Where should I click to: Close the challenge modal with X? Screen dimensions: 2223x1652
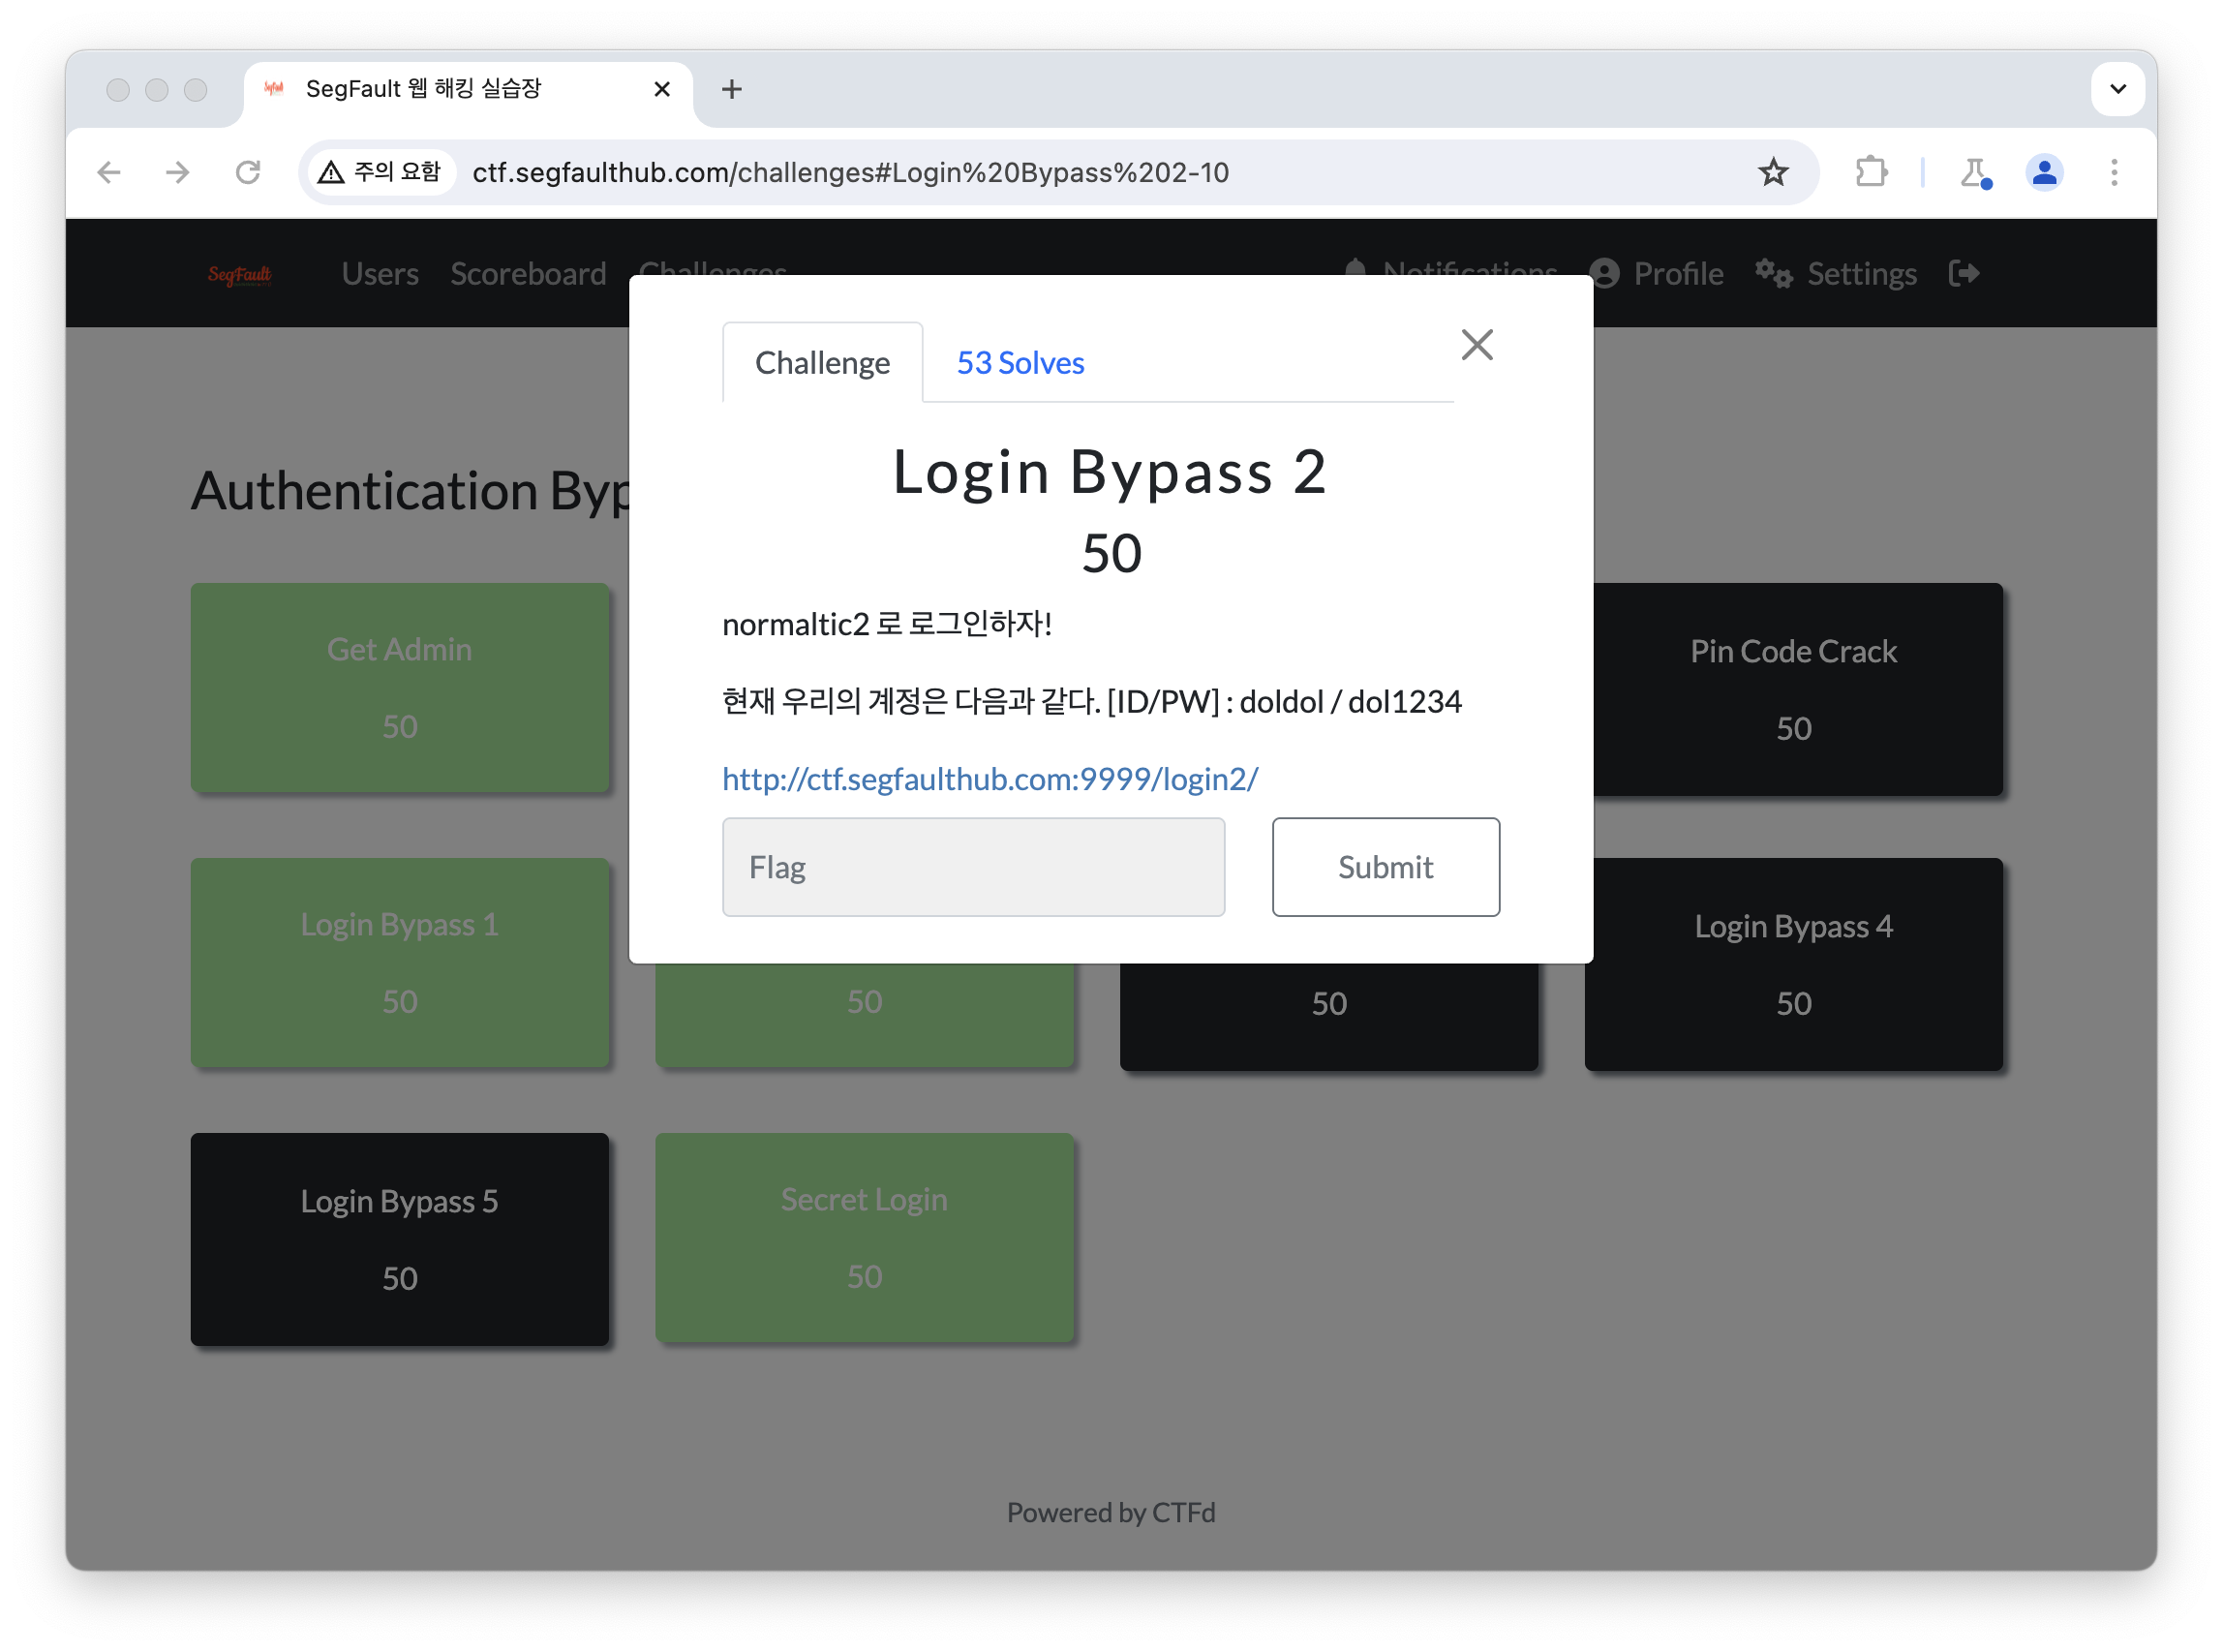pyautogui.click(x=1476, y=345)
